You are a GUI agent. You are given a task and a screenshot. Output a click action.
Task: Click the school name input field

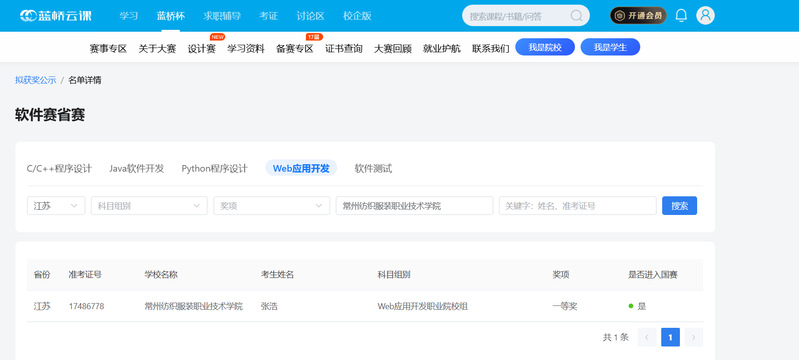[x=414, y=205]
